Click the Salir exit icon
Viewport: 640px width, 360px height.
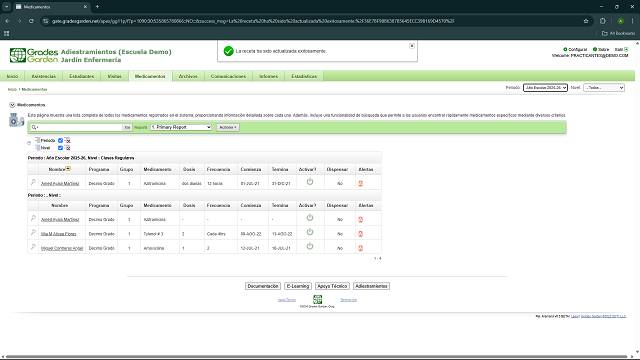pyautogui.click(x=626, y=49)
